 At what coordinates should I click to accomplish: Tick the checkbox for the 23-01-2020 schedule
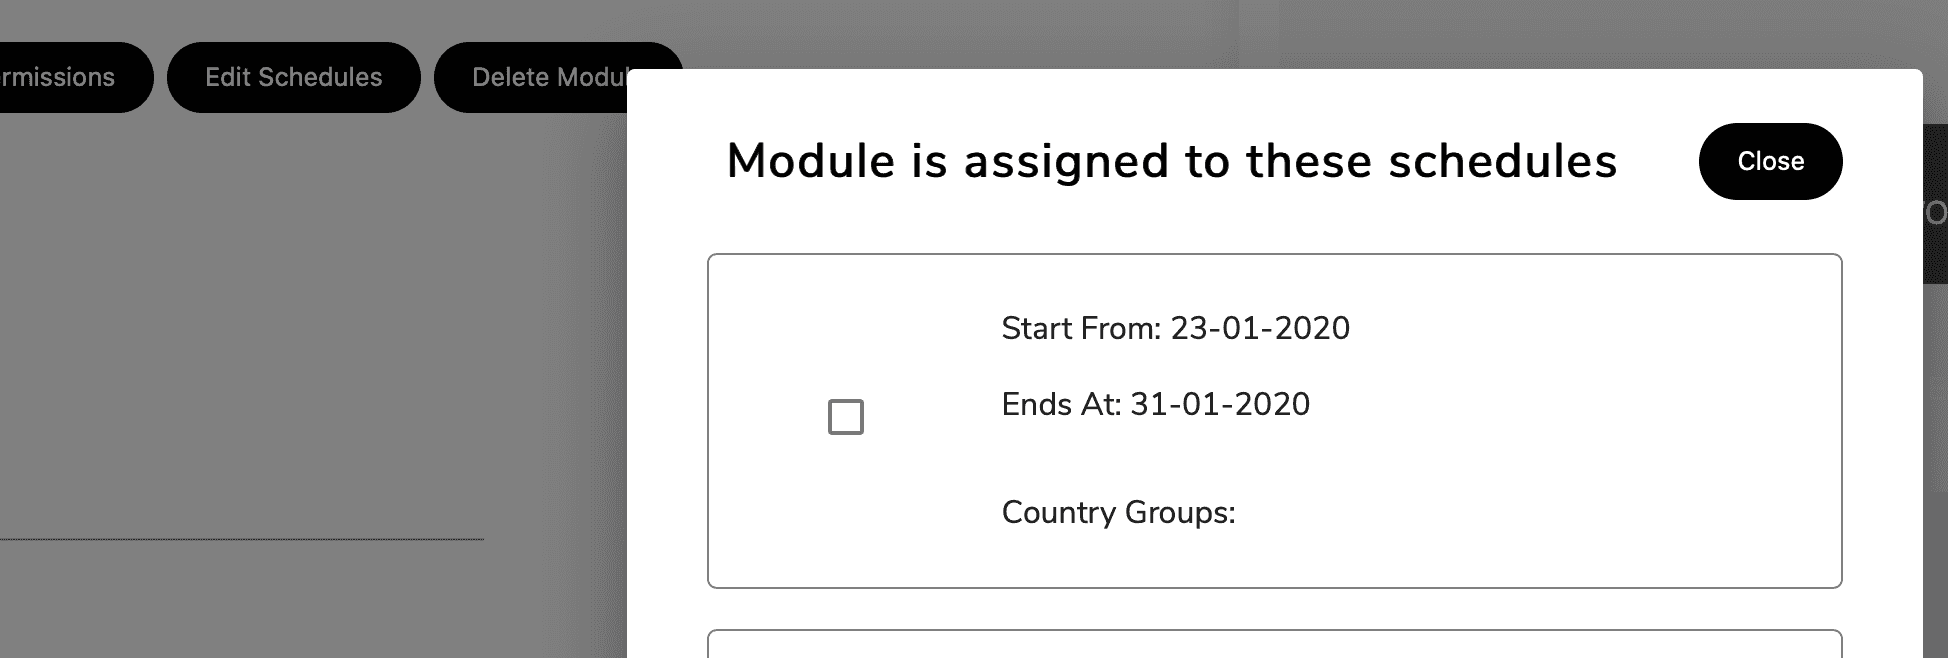tap(846, 417)
